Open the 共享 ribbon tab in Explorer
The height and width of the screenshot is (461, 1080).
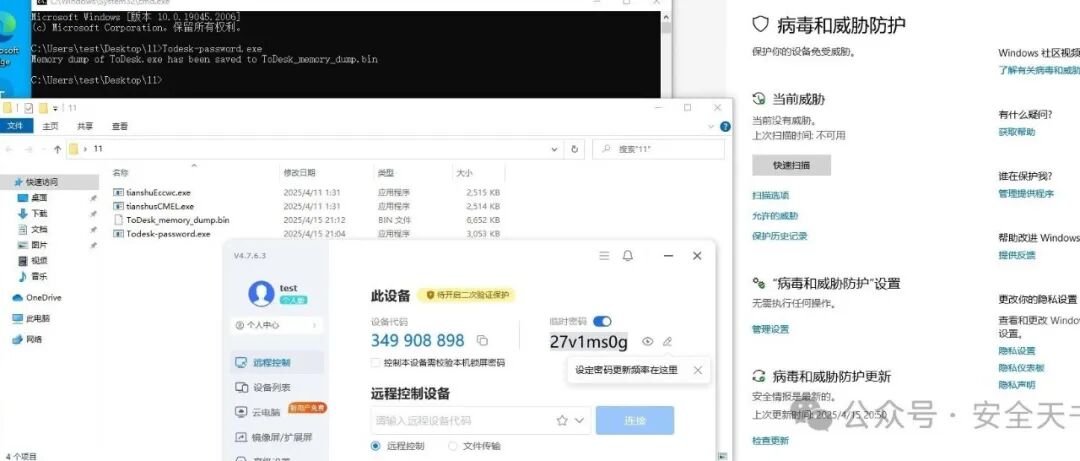tap(85, 126)
